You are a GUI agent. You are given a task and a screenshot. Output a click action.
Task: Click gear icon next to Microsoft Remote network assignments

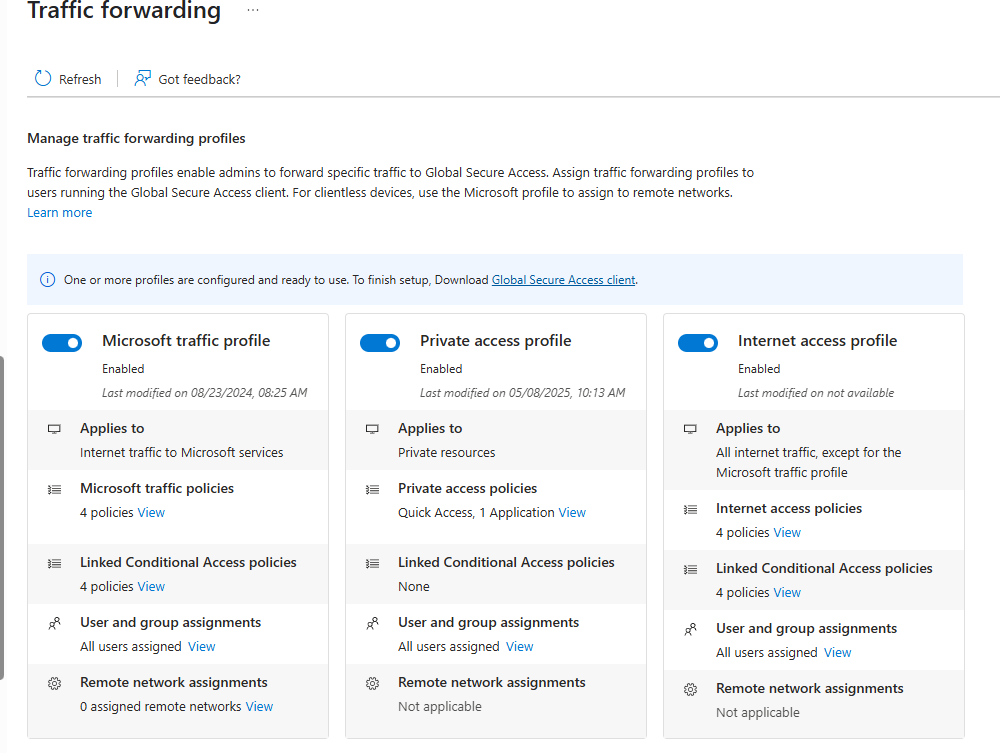pos(54,683)
